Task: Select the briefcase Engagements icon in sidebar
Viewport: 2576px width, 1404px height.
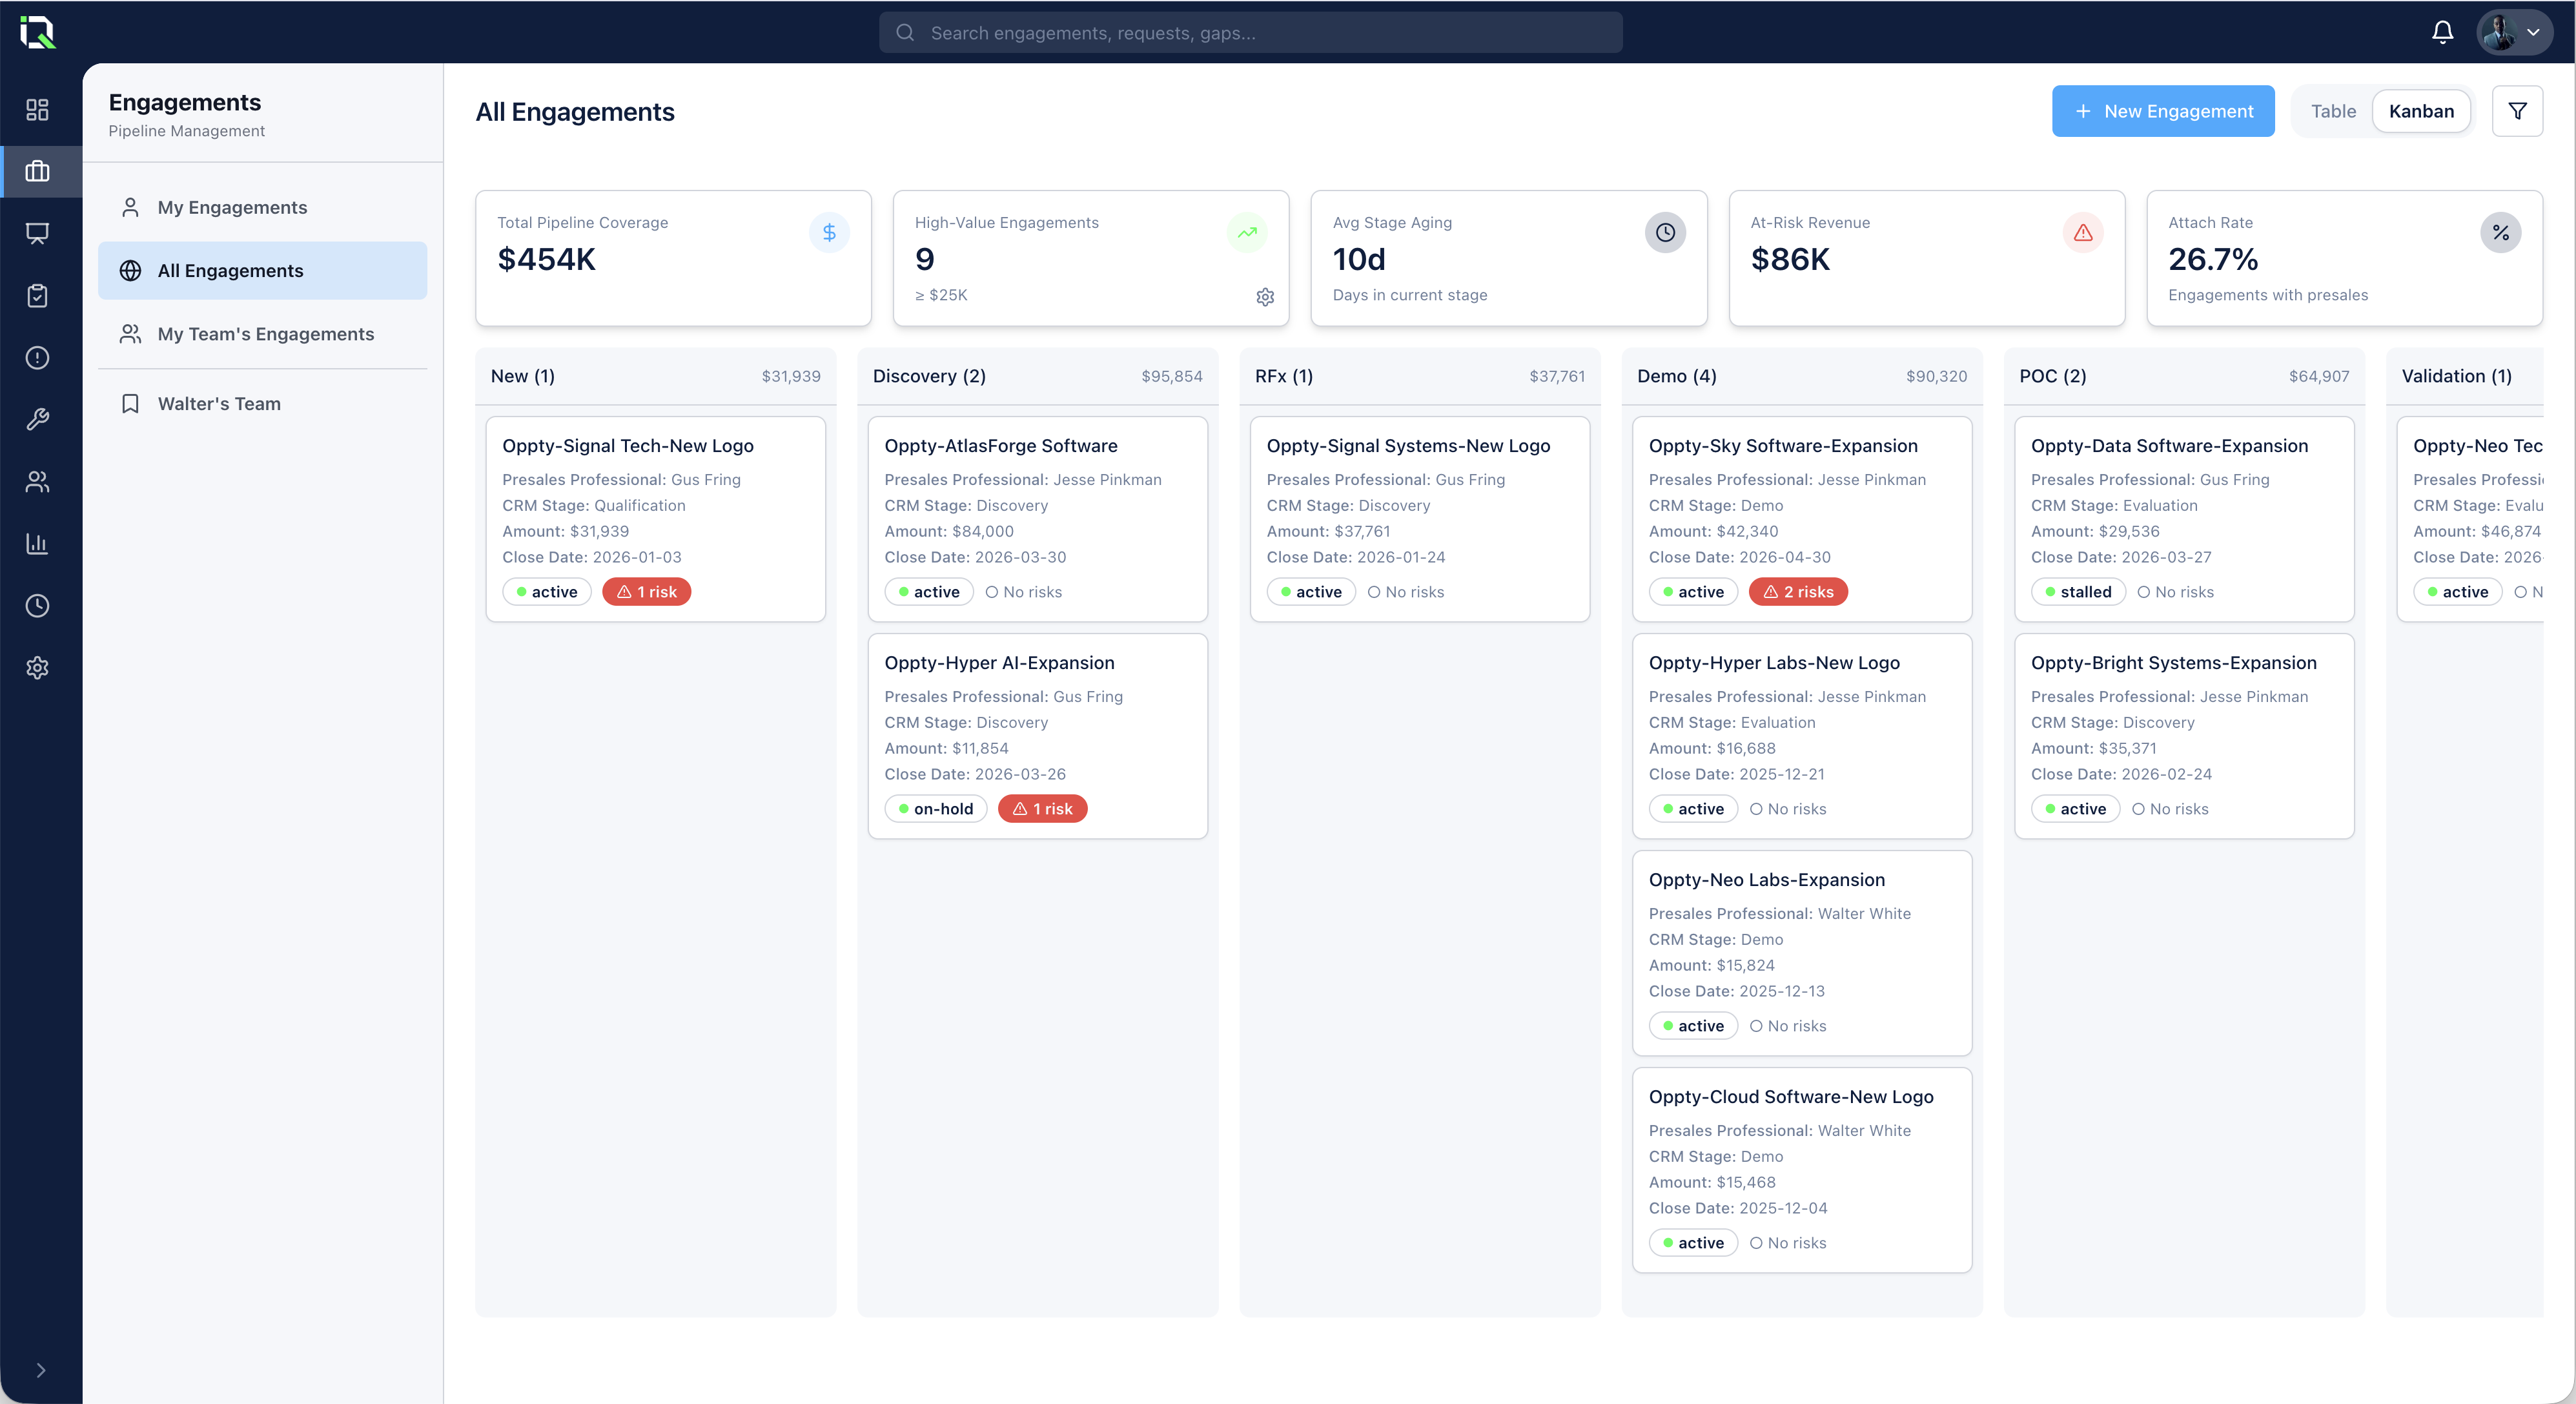Action: [38, 171]
